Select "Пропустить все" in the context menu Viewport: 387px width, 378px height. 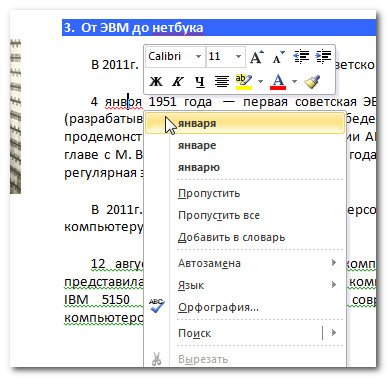coord(245,215)
